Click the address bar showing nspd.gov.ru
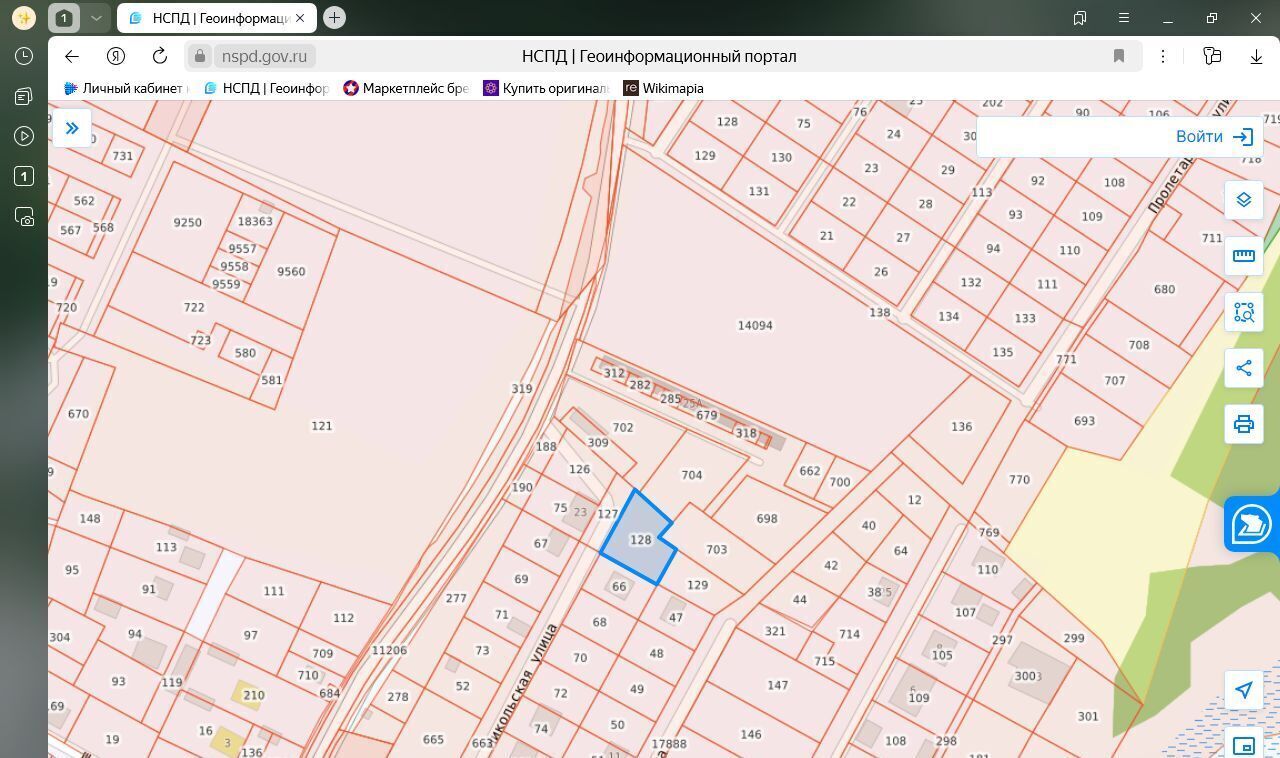This screenshot has height=758, width=1280. 265,56
